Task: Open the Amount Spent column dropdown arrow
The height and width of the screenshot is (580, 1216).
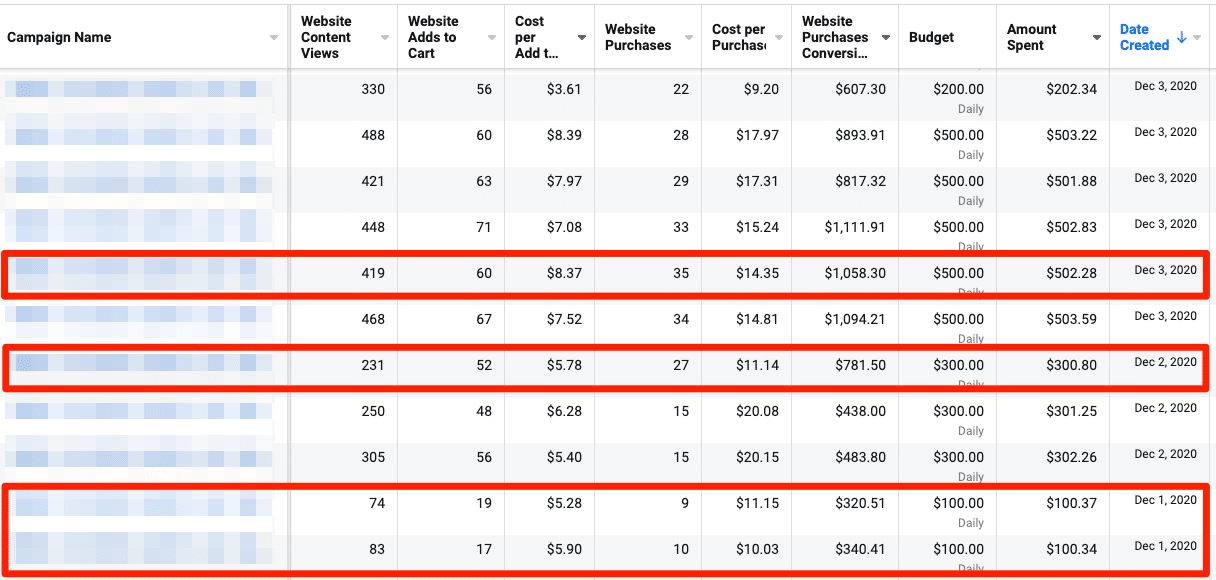Action: point(1096,38)
